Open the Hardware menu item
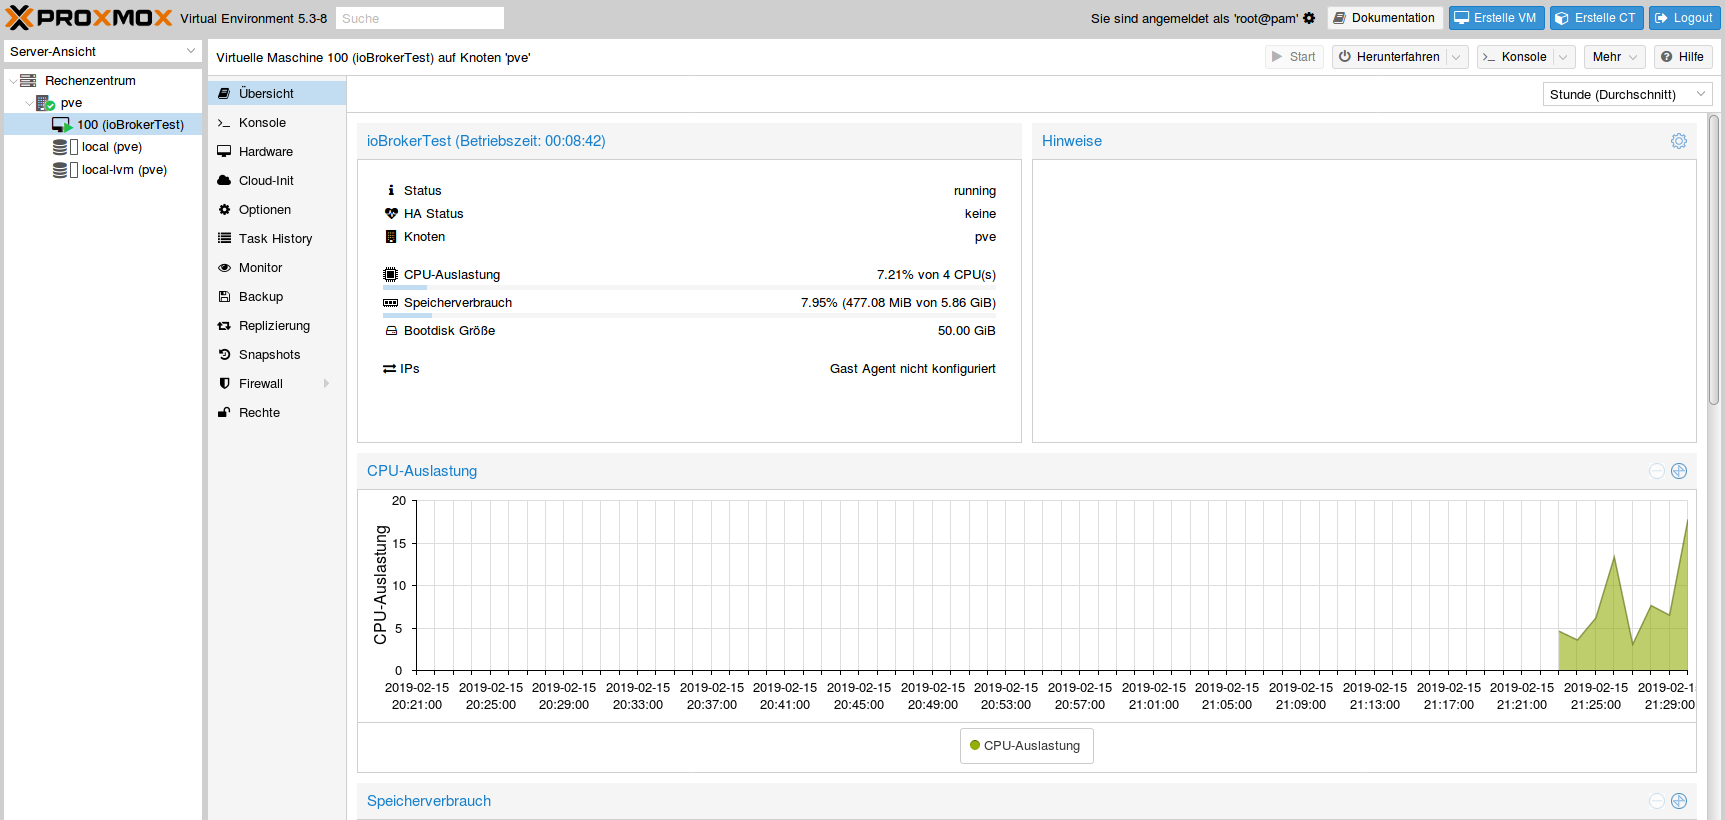 tap(277, 152)
